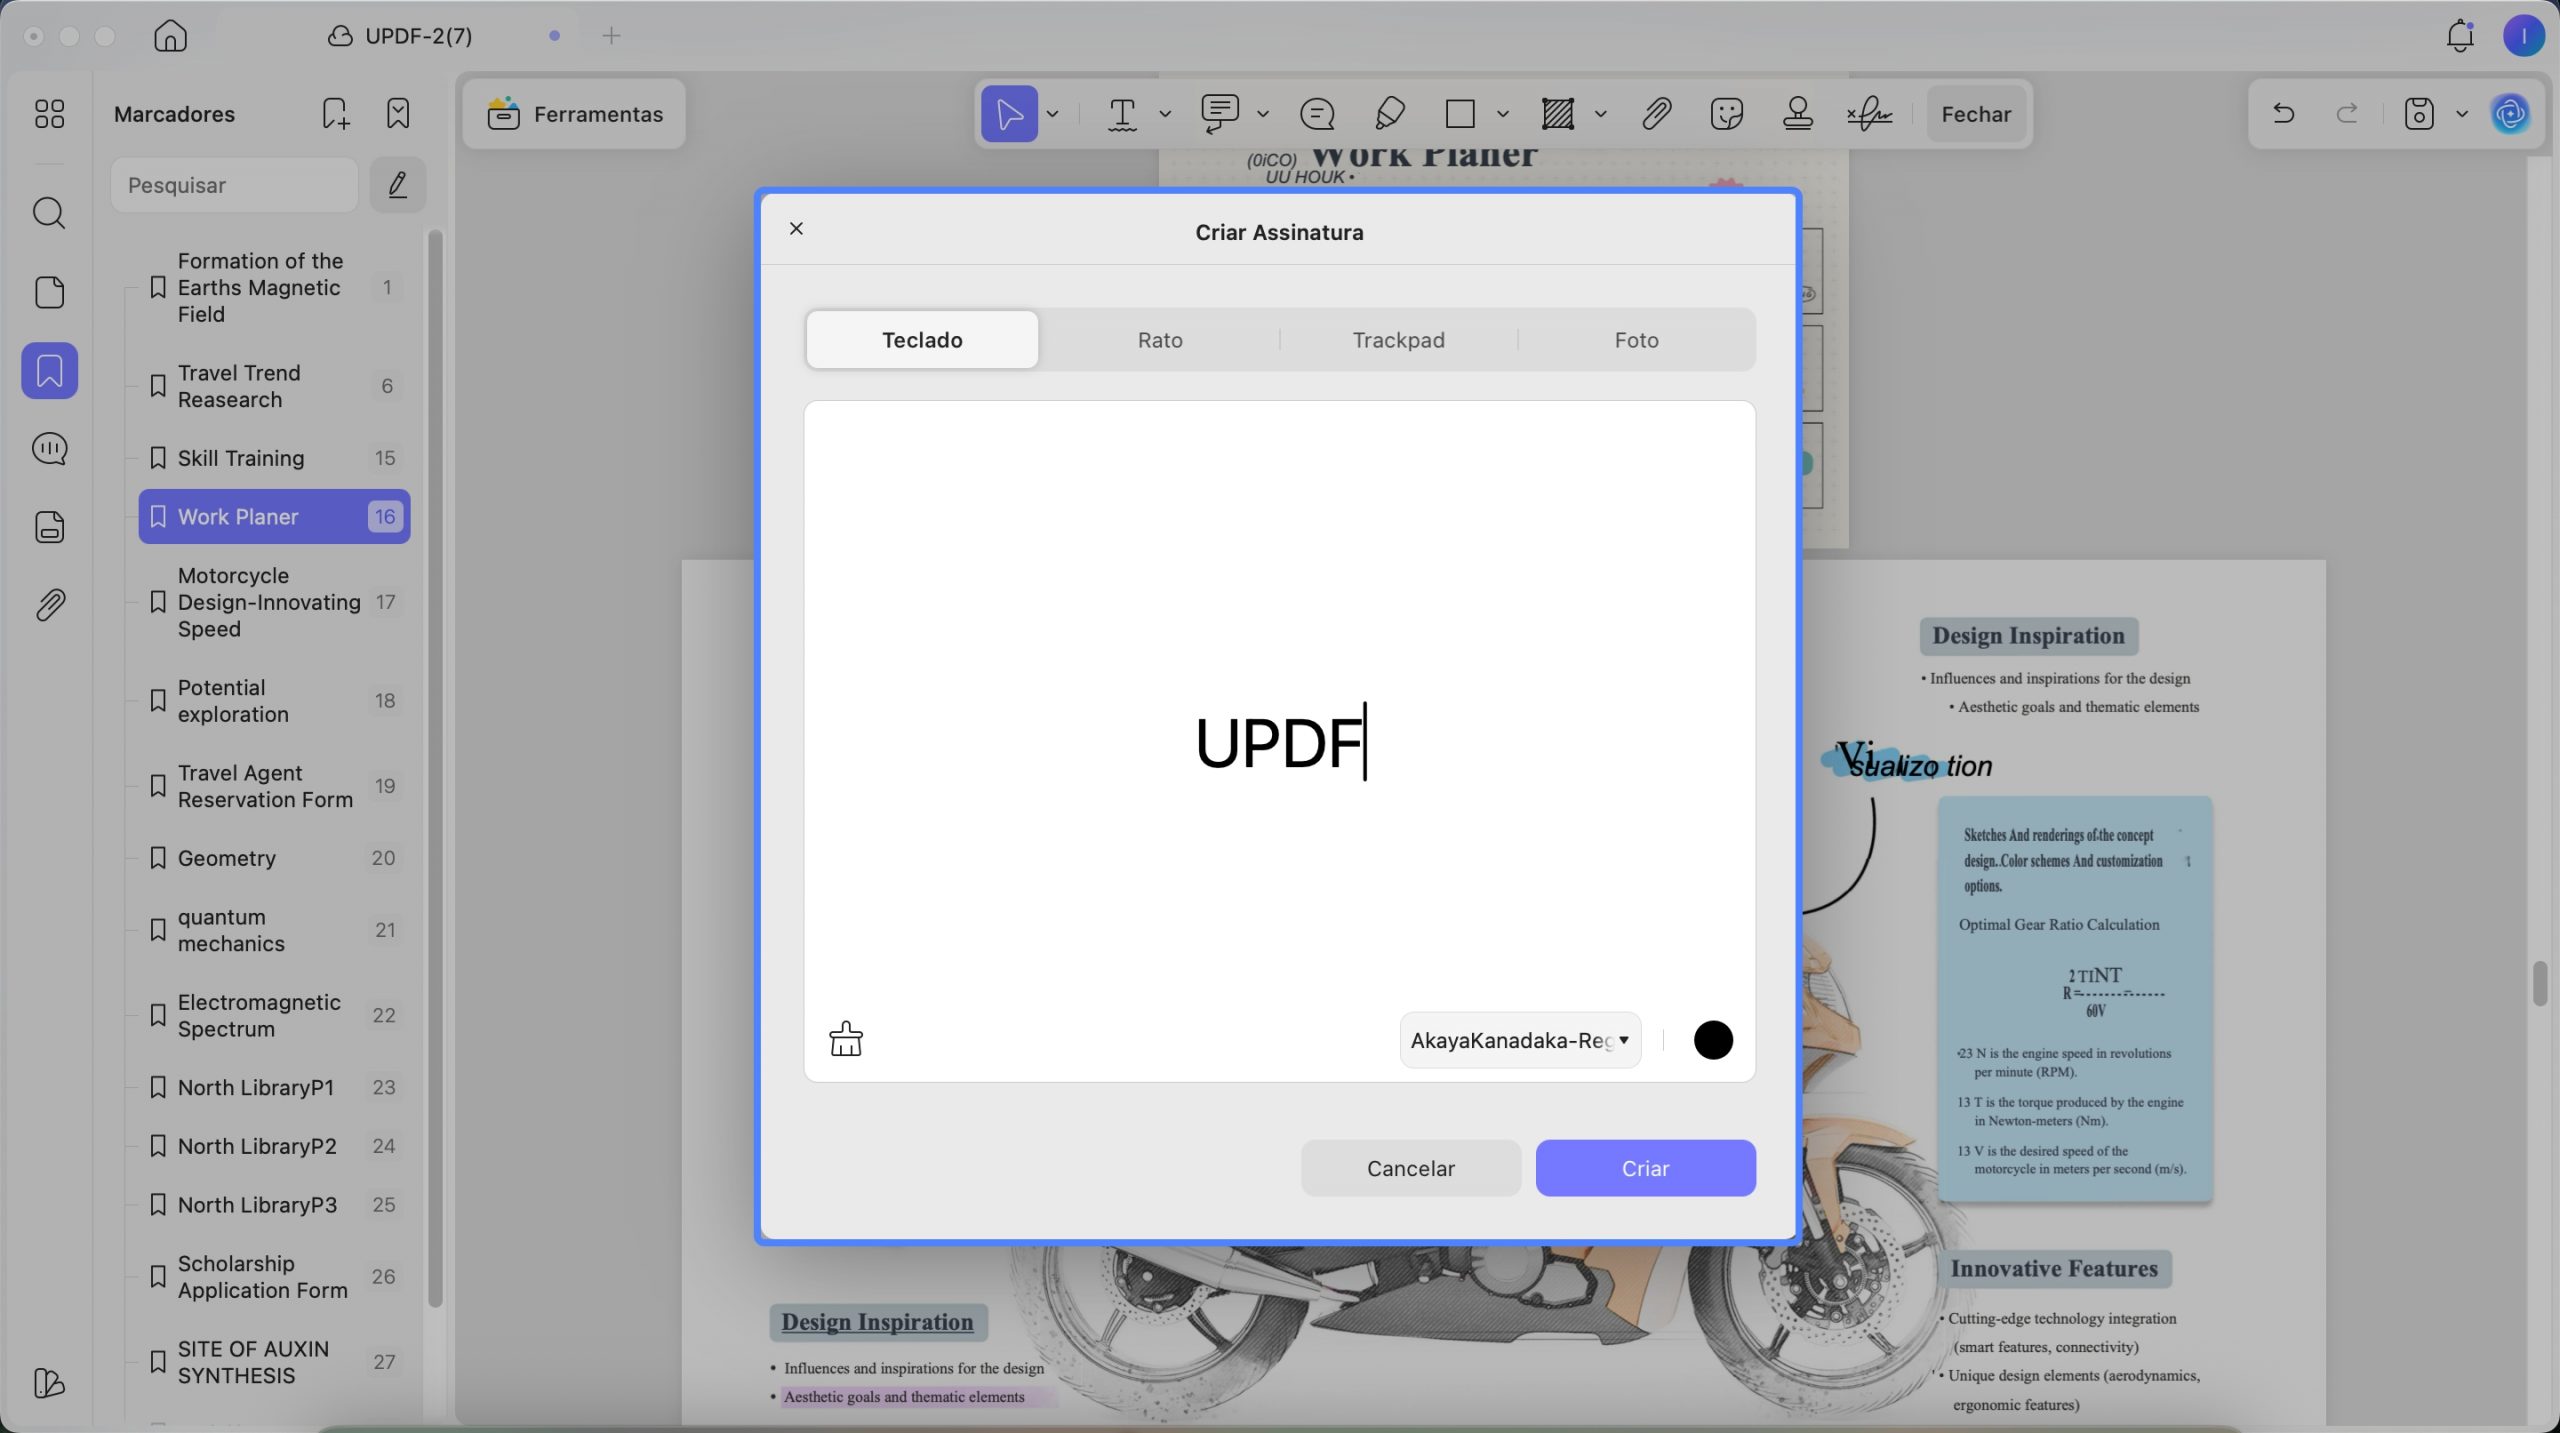Screen dimensions: 2560x1433
Task: Clear signature with the broom icon
Action: click(846, 1039)
